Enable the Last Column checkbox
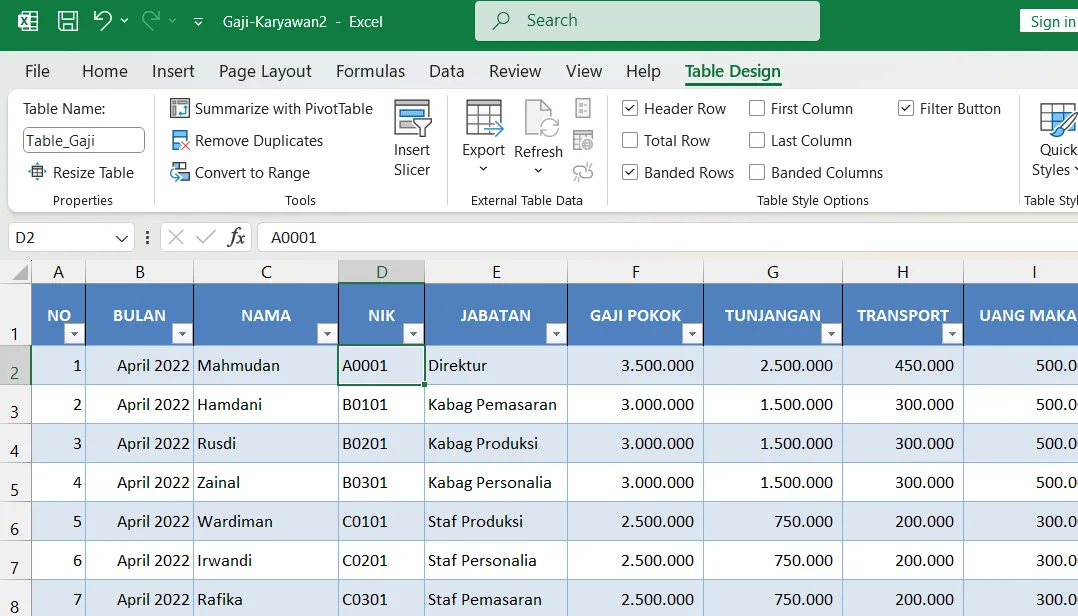 point(757,140)
